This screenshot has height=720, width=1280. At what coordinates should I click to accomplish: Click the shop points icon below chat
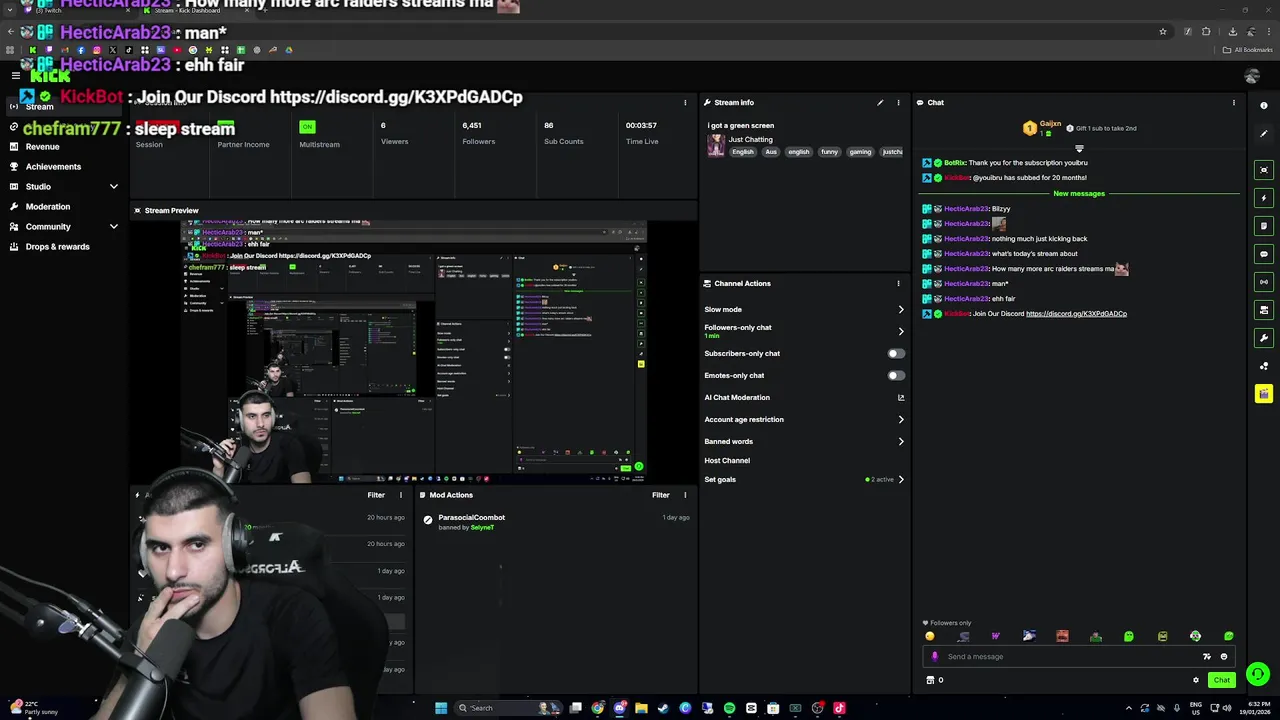click(x=930, y=680)
